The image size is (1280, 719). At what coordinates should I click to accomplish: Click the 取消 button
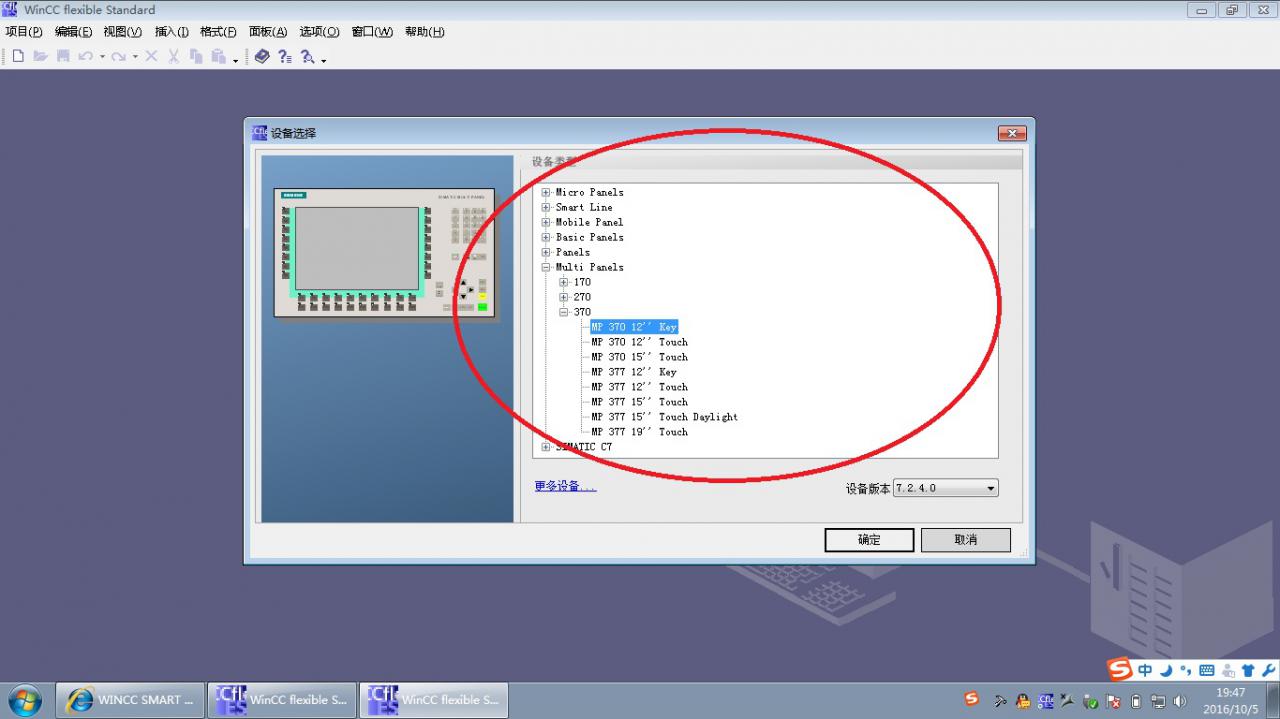(x=965, y=540)
